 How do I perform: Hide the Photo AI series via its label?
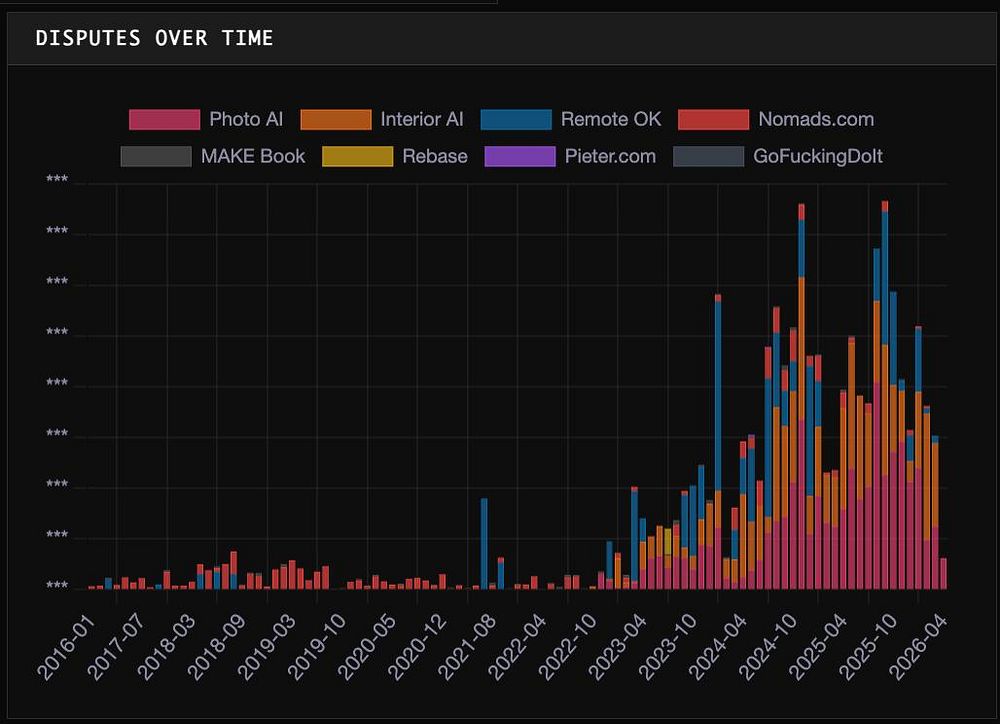click(x=246, y=119)
